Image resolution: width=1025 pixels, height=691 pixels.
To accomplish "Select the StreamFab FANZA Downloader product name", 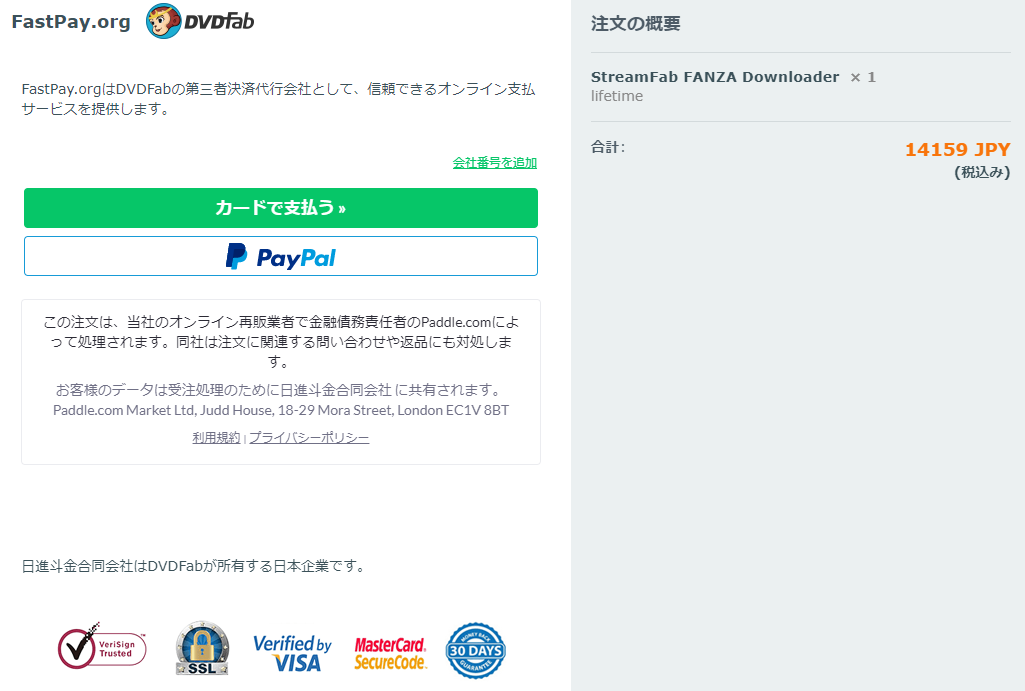I will [715, 77].
